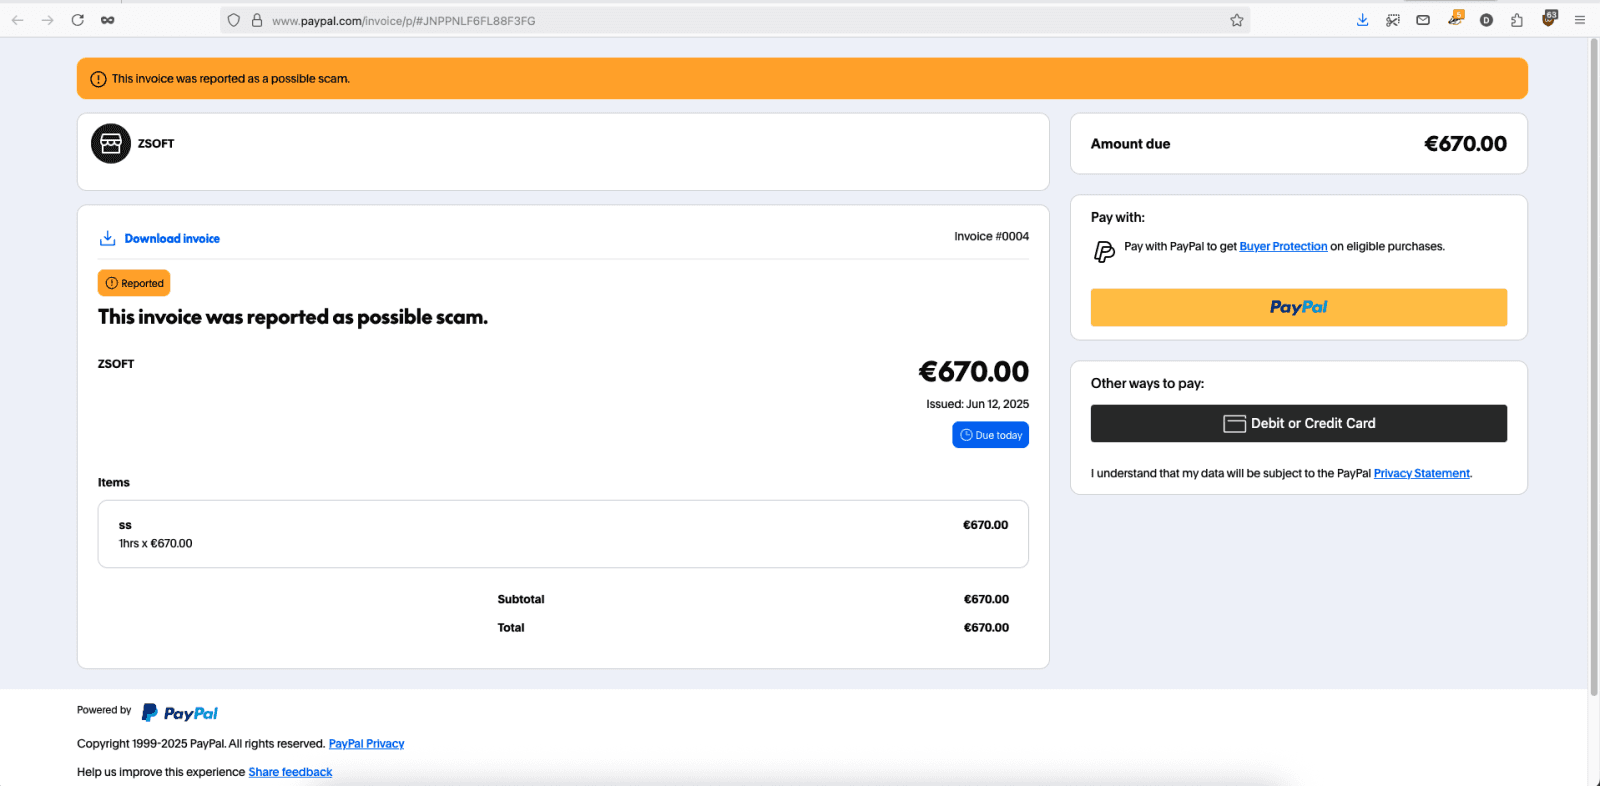Click the infinity mask icon beside reload
This screenshot has width=1600, height=786.
[x=107, y=20]
